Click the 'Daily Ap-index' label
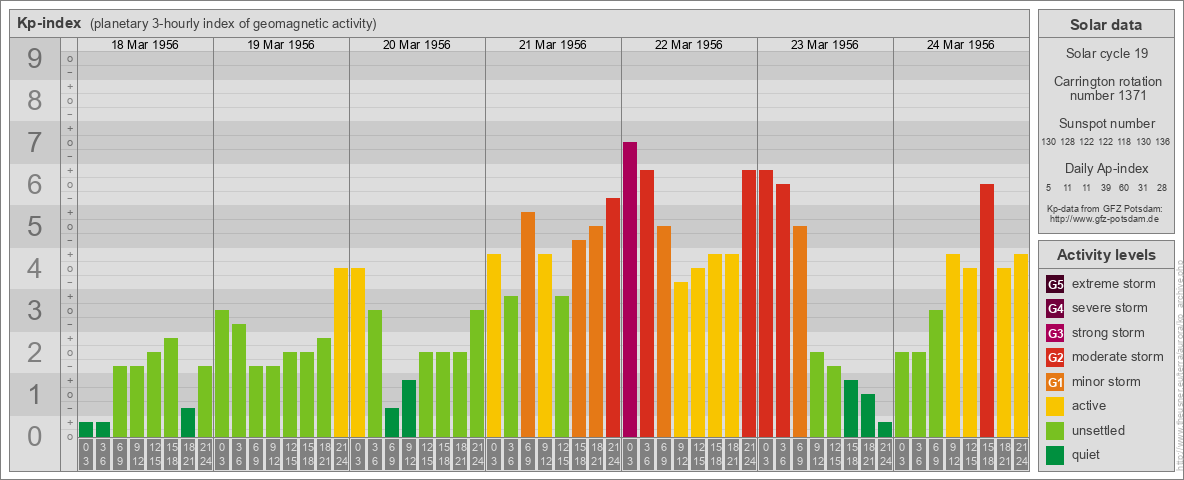Viewport: 1184px width, 480px height. click(x=1106, y=168)
